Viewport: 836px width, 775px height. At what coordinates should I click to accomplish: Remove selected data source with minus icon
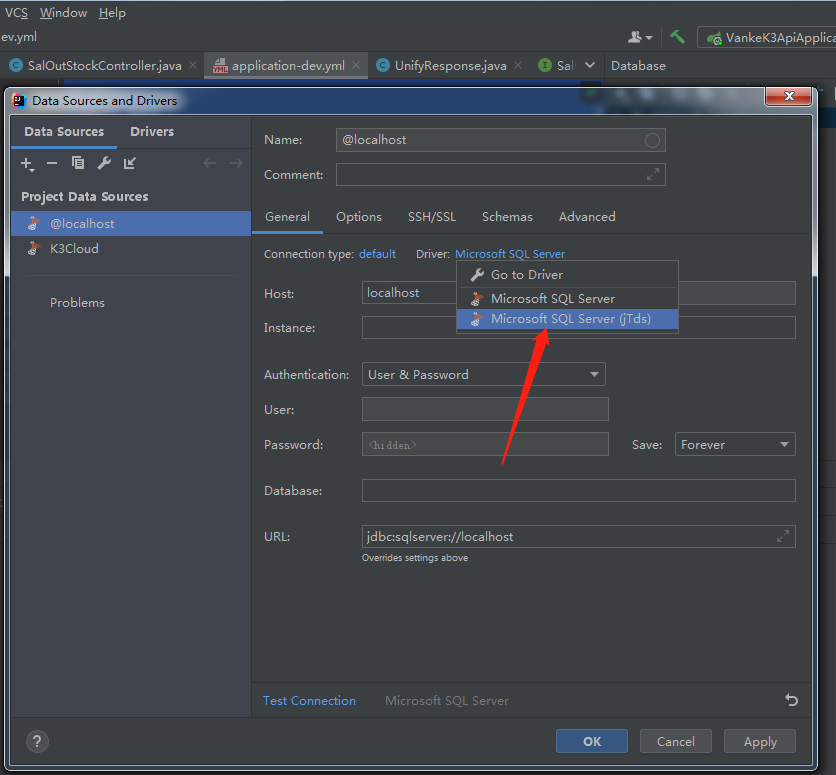click(52, 163)
